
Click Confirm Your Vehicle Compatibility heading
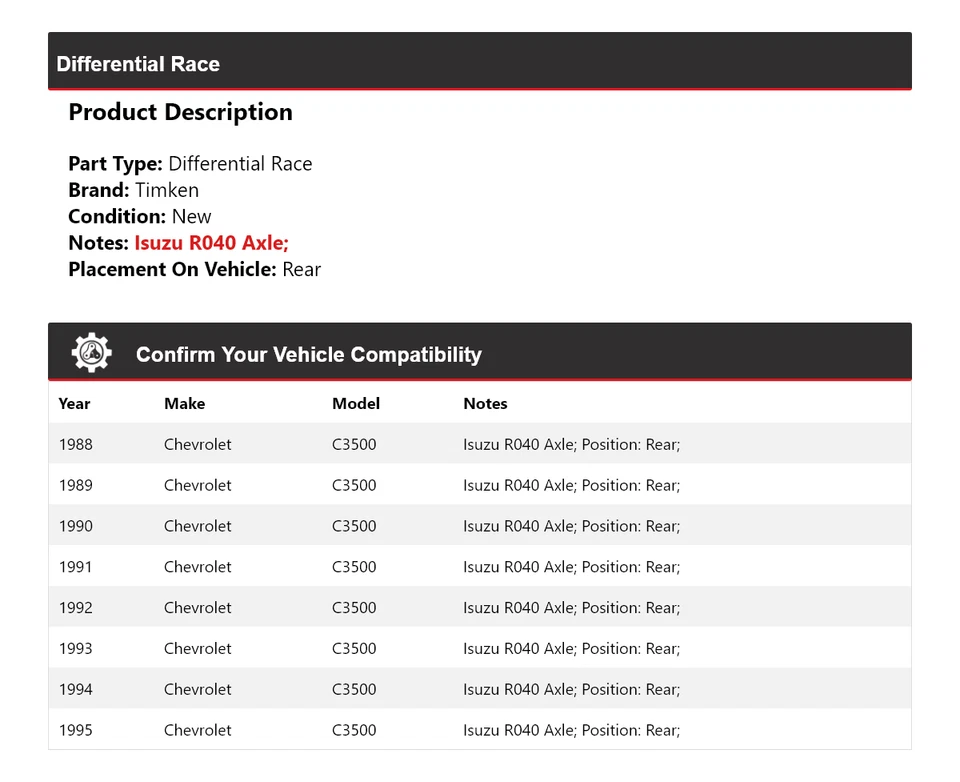point(308,355)
